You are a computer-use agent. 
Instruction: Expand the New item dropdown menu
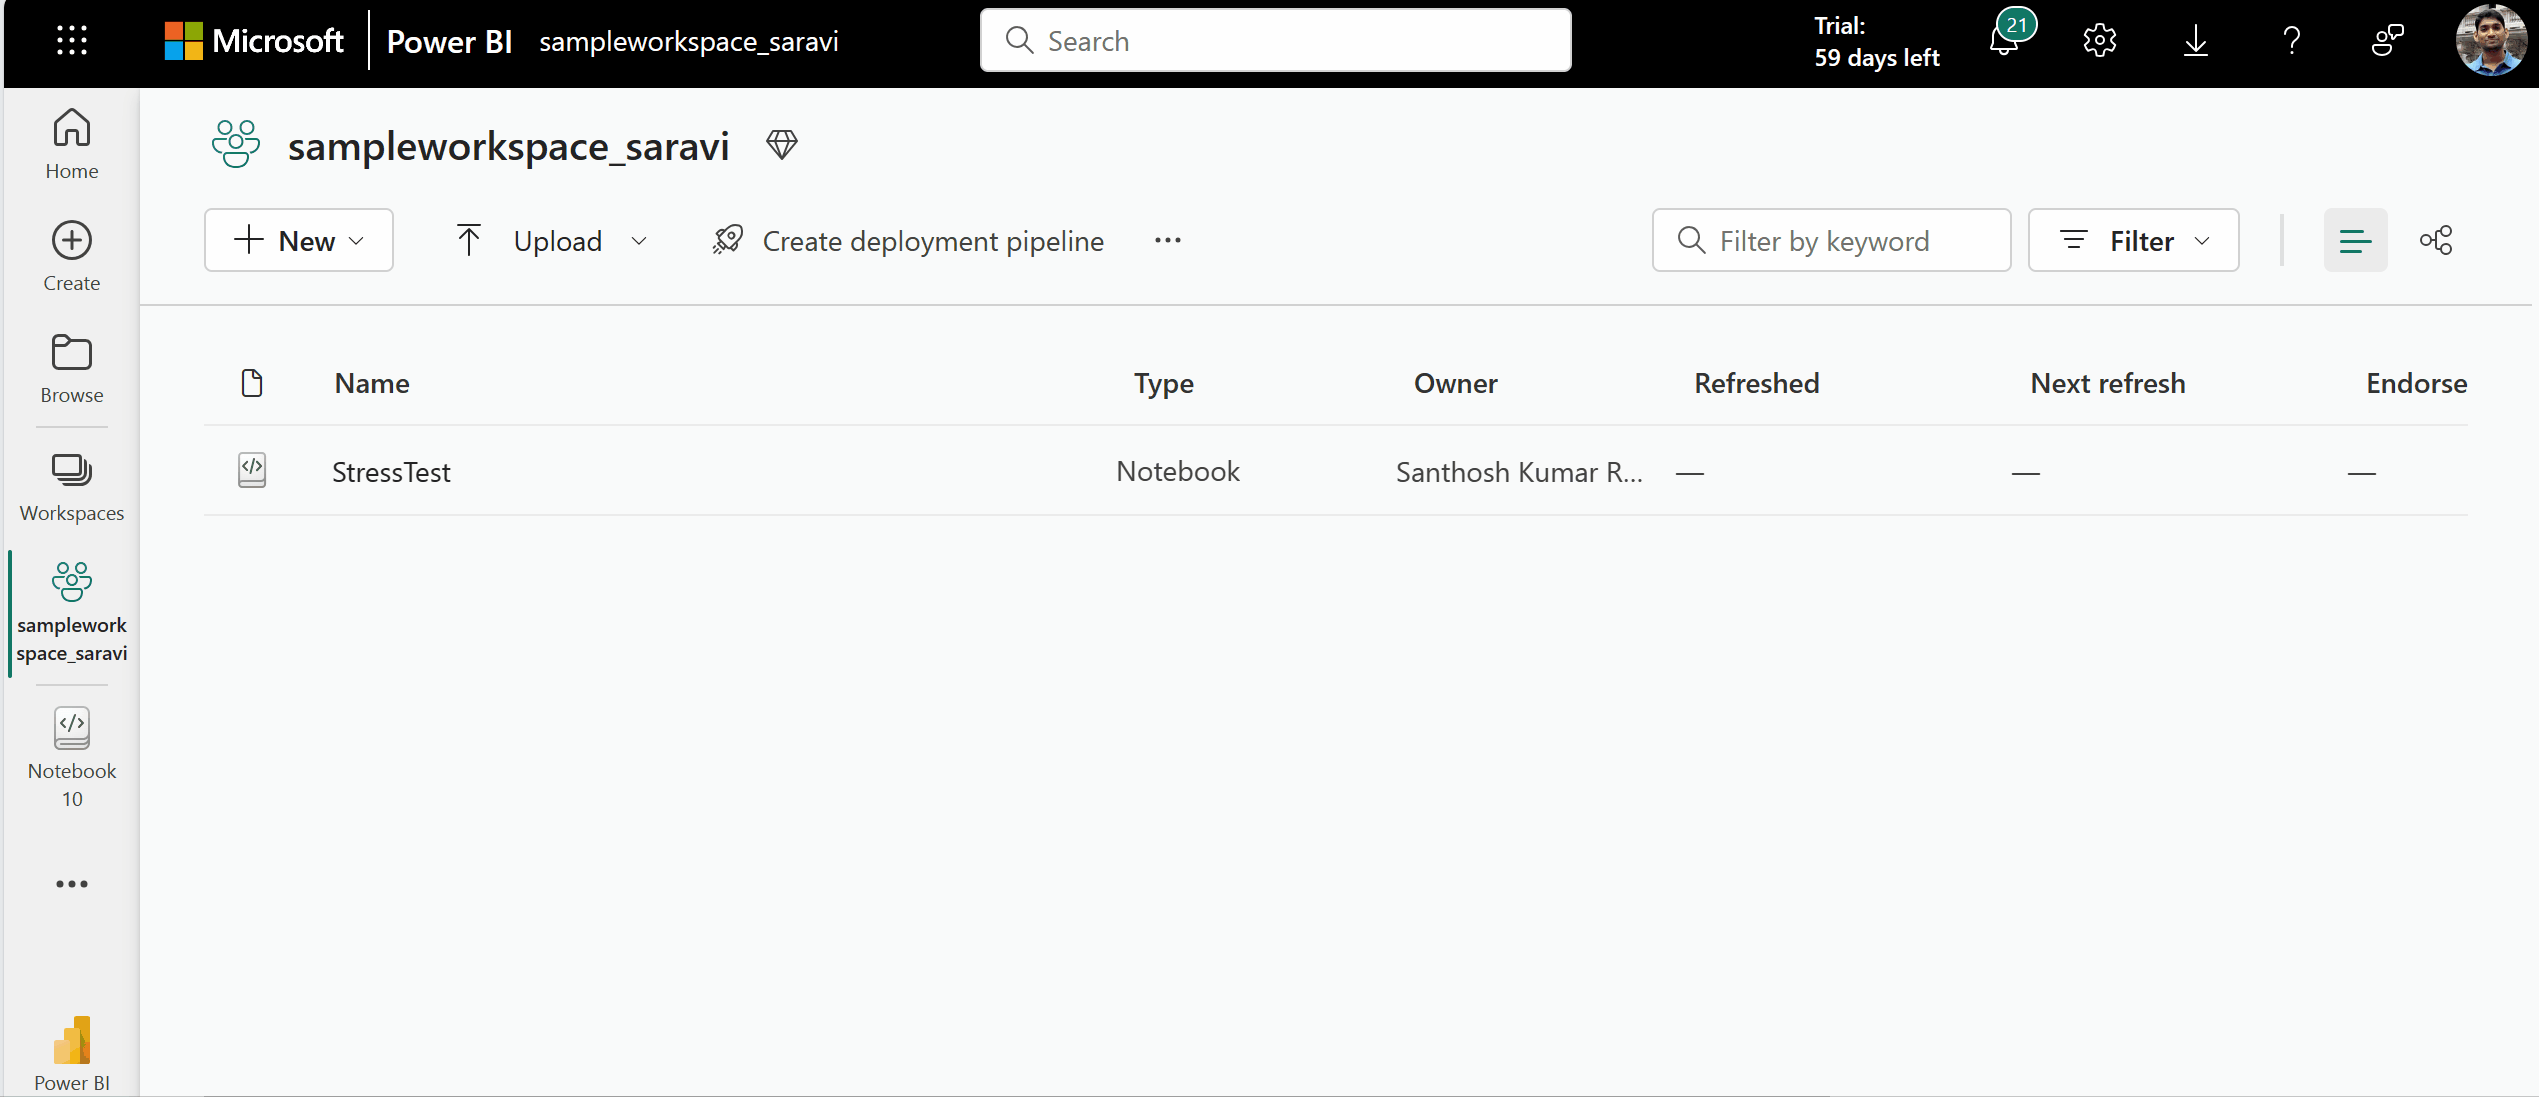coord(298,240)
